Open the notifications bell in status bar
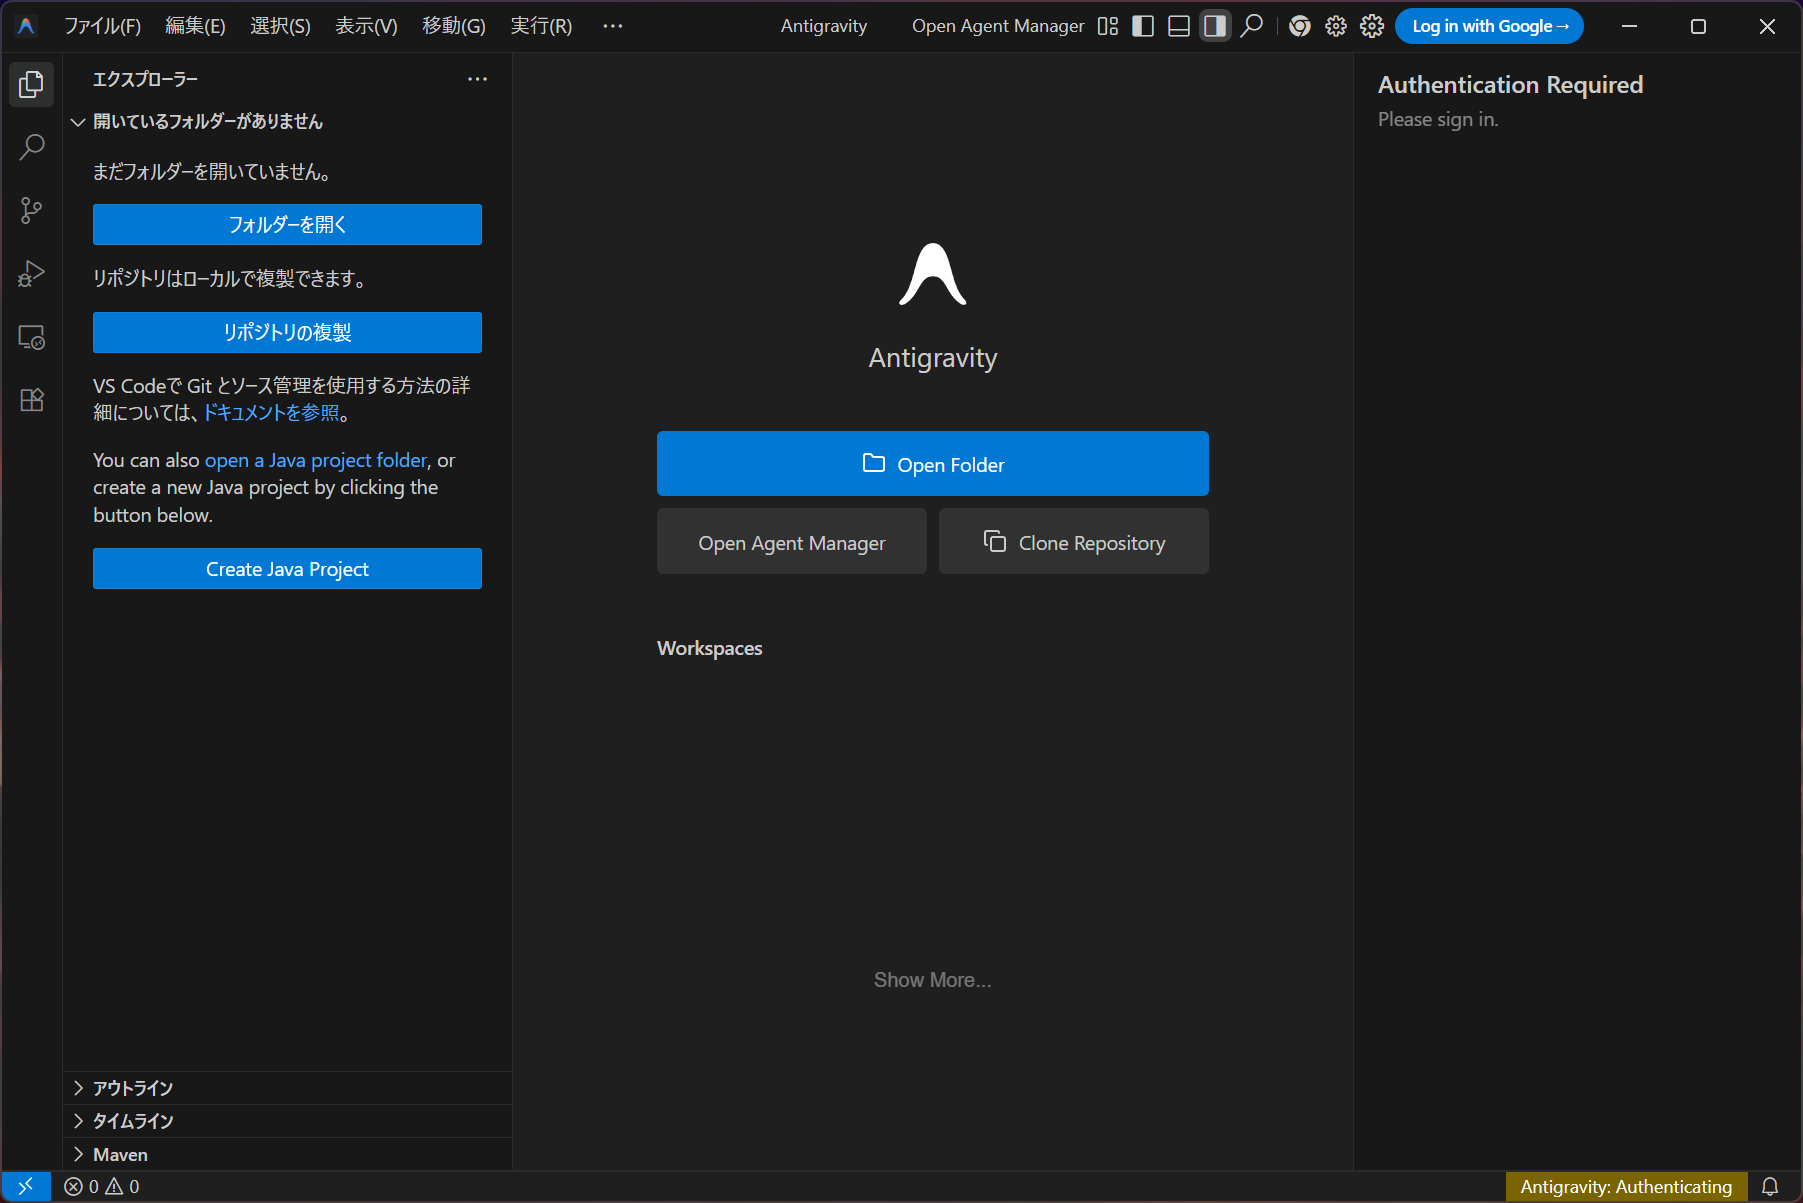The image size is (1803, 1203). tap(1770, 1187)
